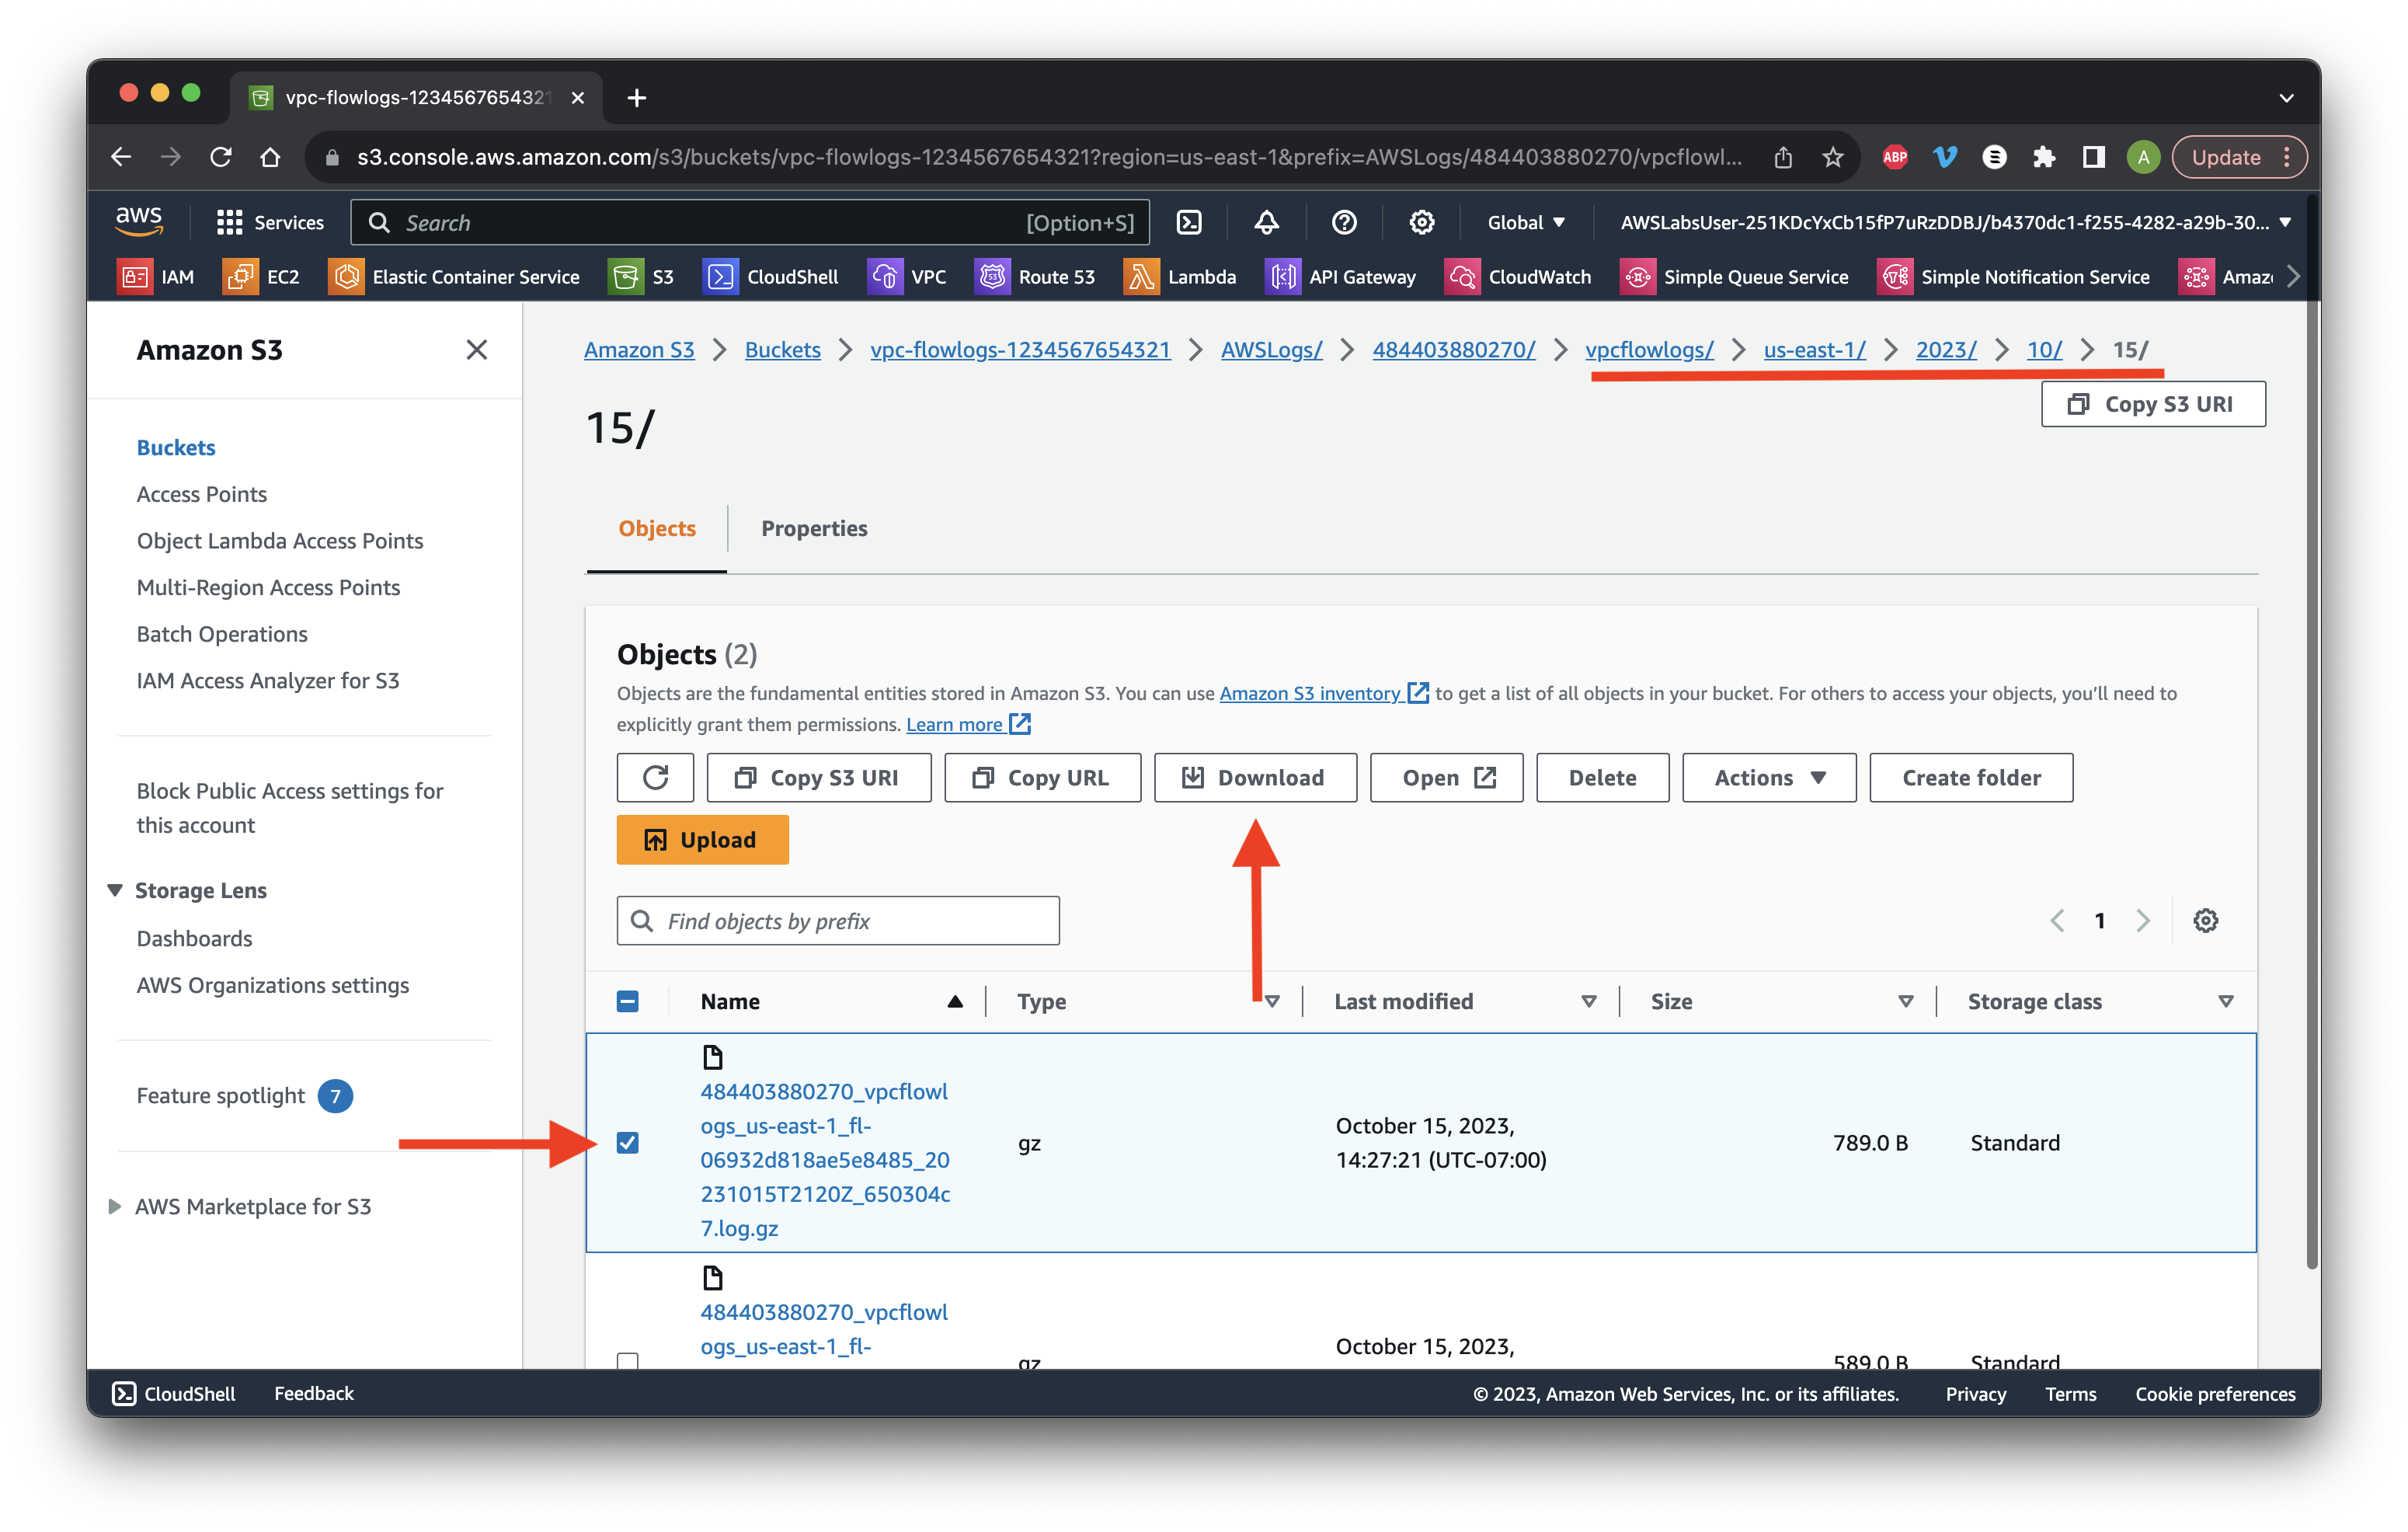Screen dimensions: 2408x1532
Task: Open the Route 53 shortcut
Action: (x=1035, y=276)
